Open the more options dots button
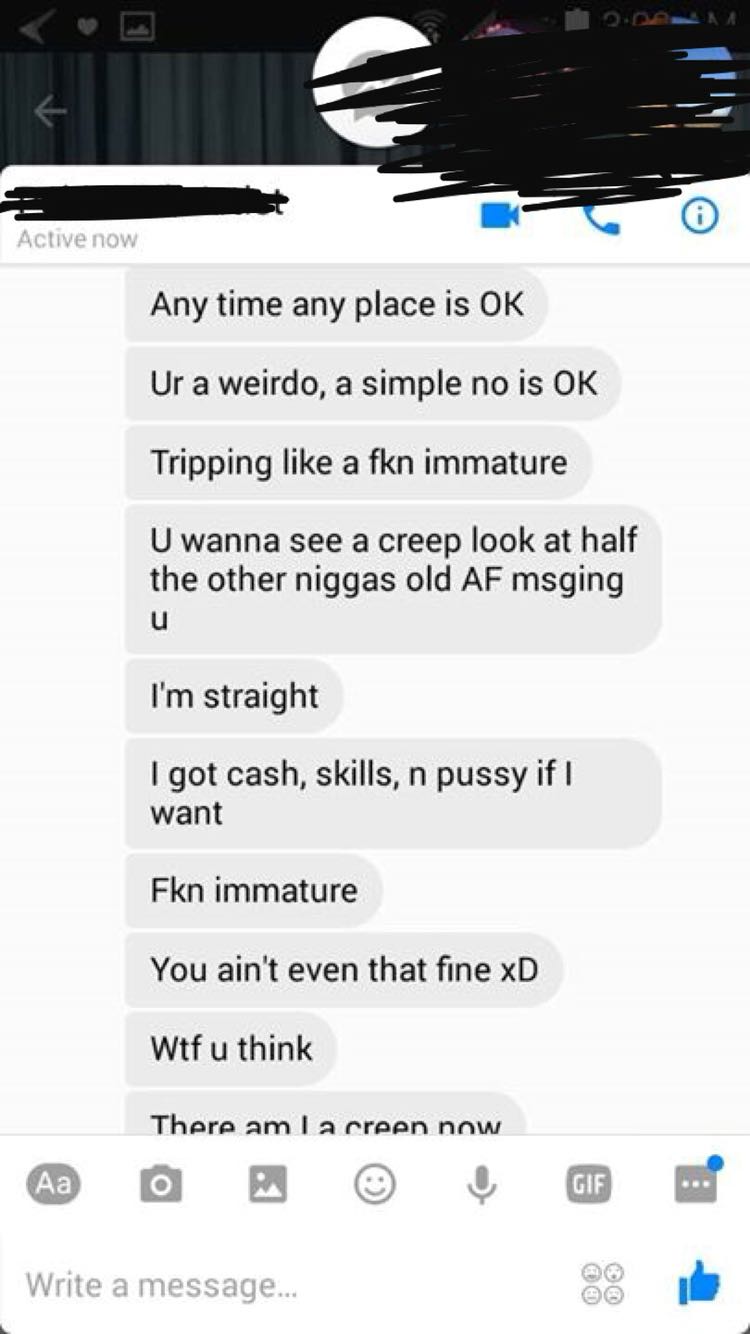 [696, 1182]
